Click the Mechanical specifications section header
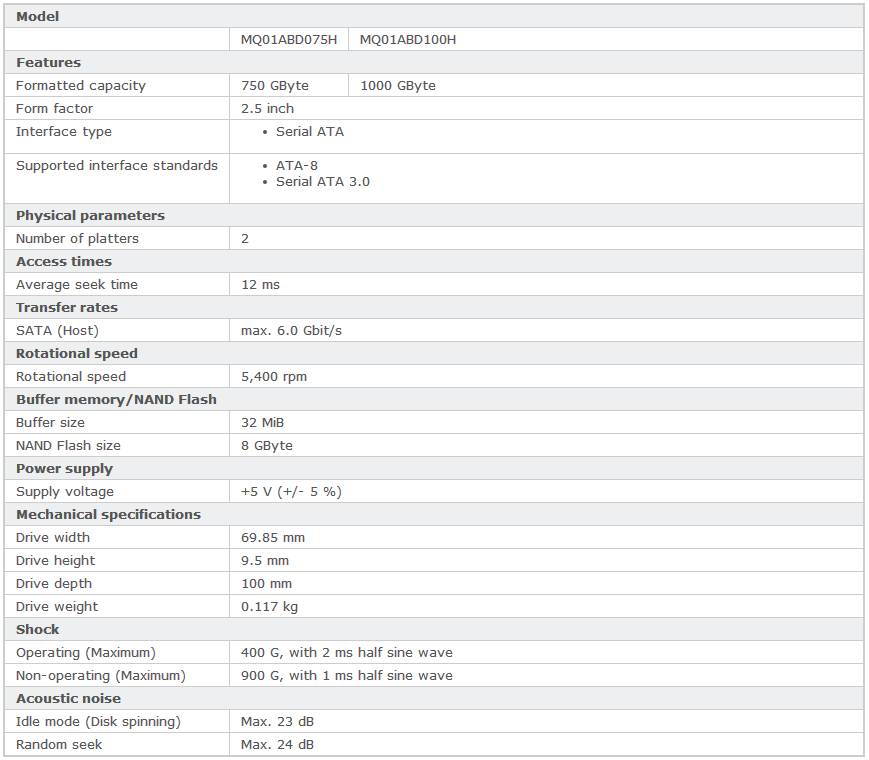 108,515
